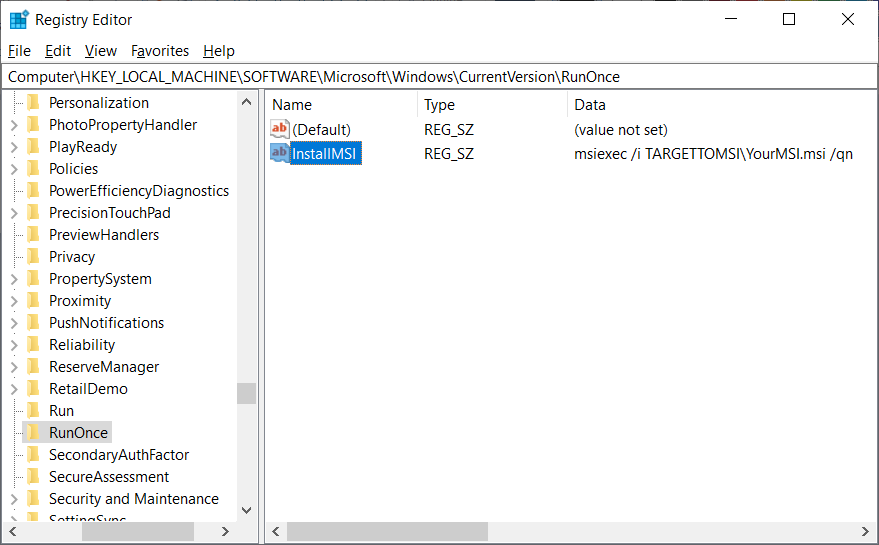Click the PropertySystem folder icon

pos(34,279)
